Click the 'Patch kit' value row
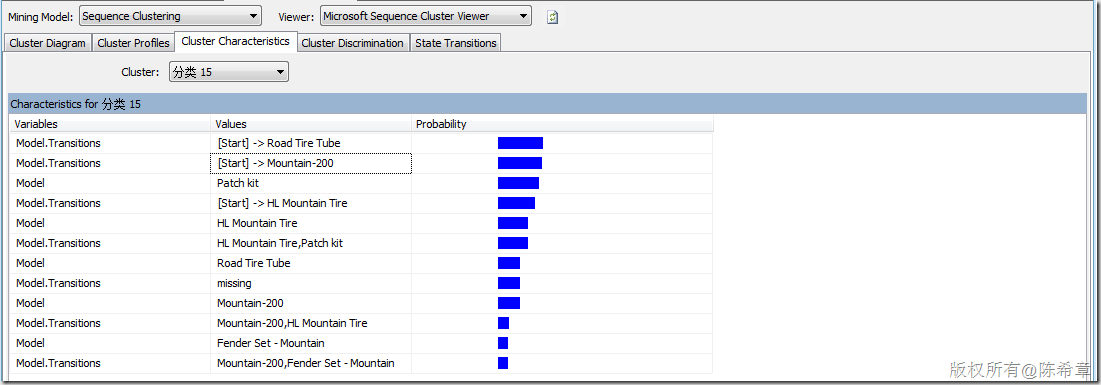Screen dimensions: 1101x385 [239, 183]
